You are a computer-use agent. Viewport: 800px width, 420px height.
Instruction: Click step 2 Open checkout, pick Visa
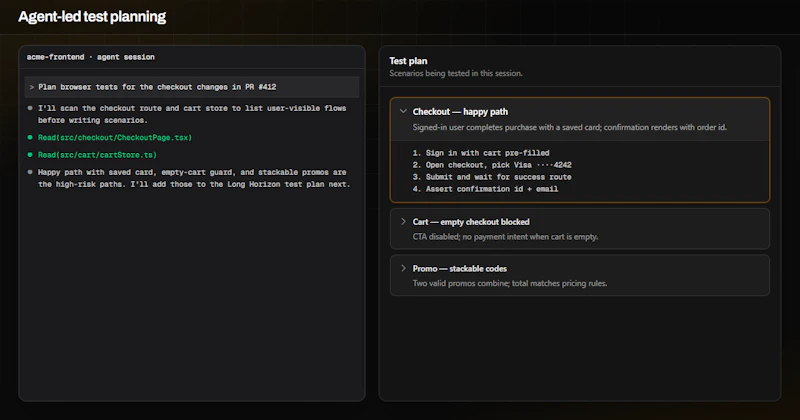(x=492, y=165)
